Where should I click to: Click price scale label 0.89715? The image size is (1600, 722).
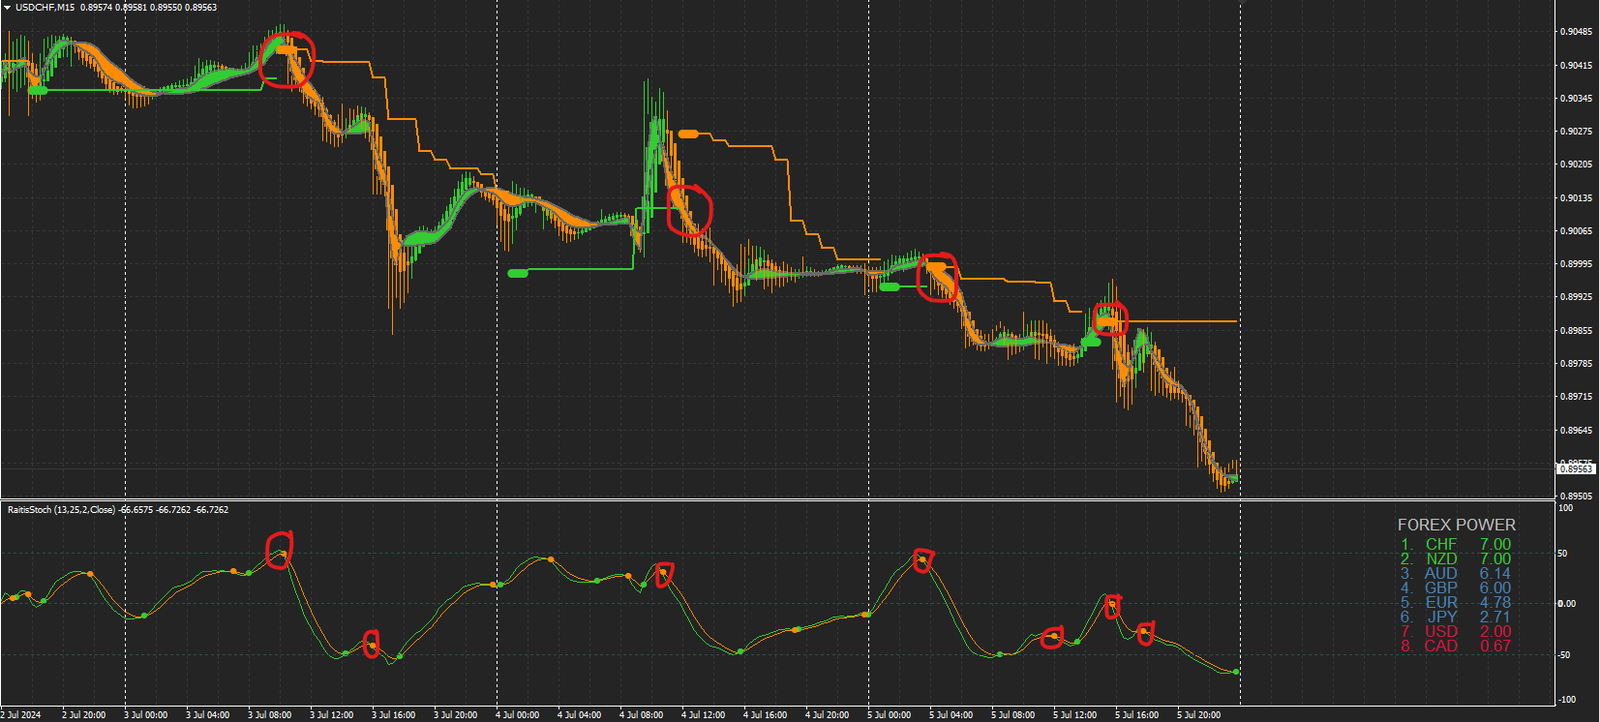[x=1576, y=397]
